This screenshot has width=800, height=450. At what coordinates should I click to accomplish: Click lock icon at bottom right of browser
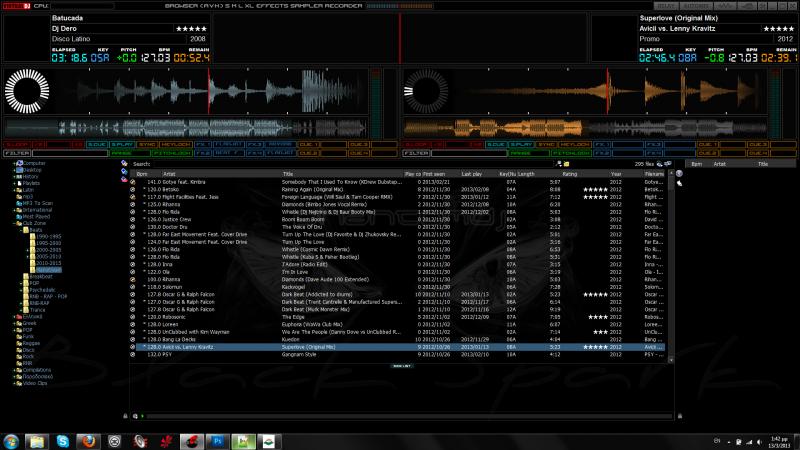[x=680, y=416]
